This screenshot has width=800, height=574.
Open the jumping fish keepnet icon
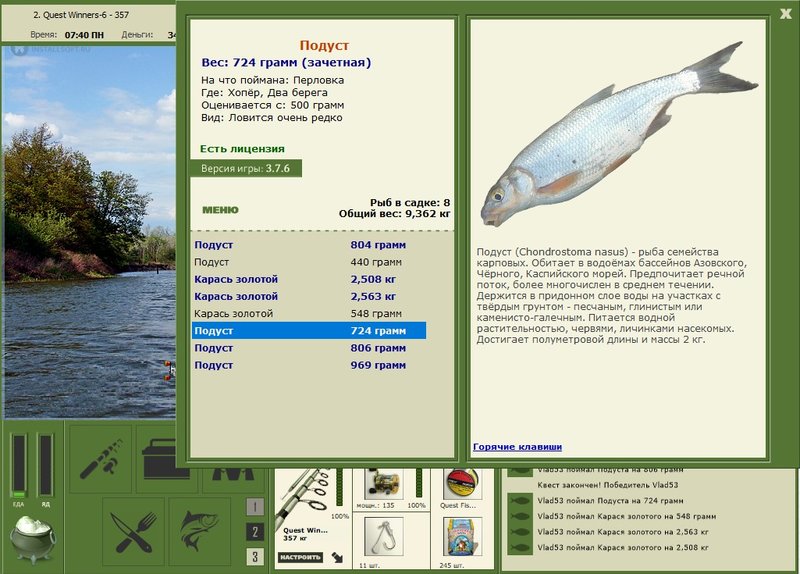200,532
